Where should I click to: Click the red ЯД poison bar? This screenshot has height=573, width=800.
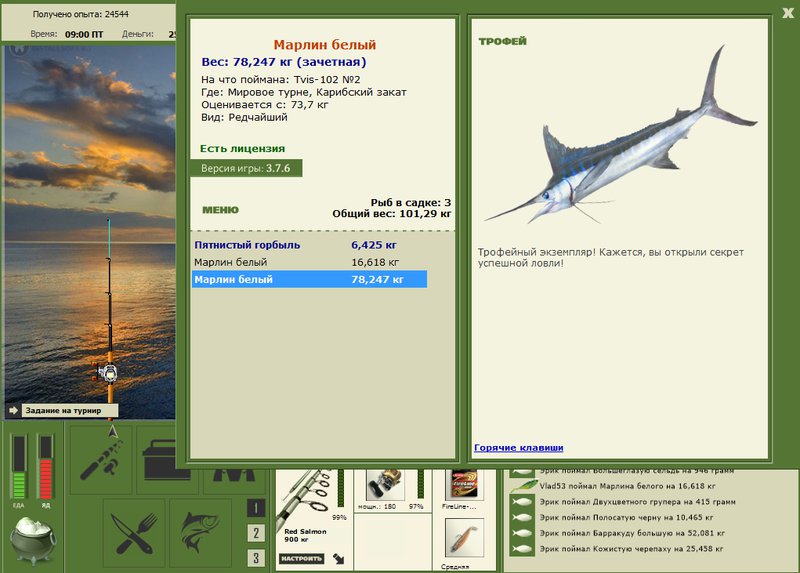(x=45, y=467)
